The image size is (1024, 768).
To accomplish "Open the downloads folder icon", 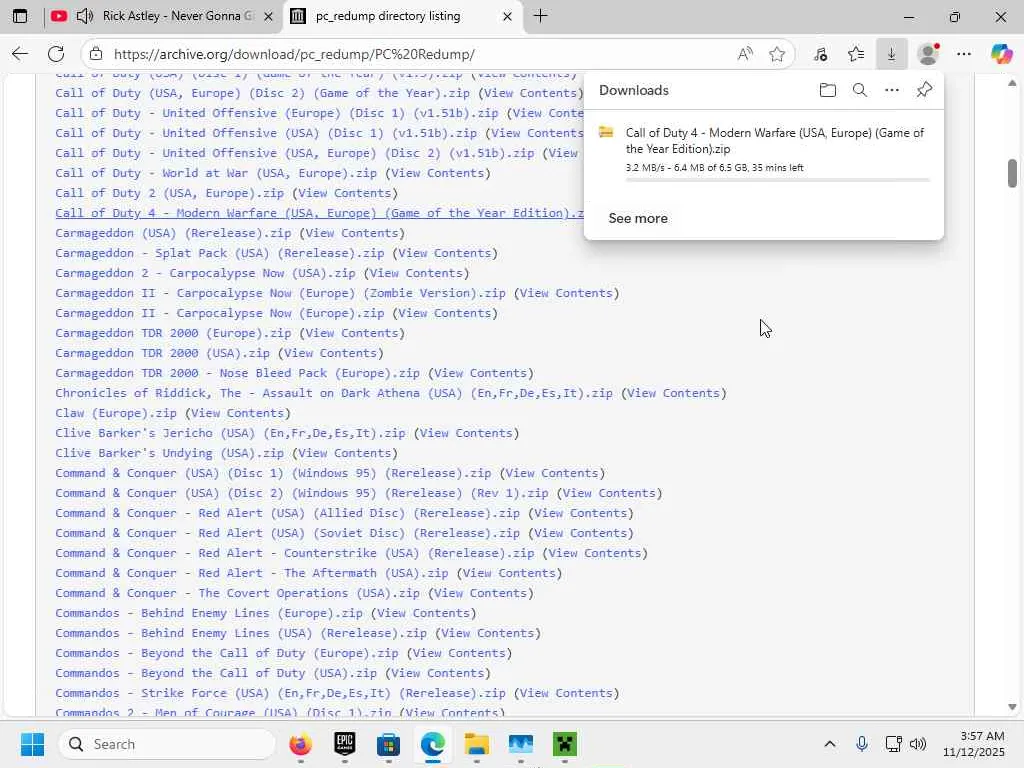I will click(827, 90).
